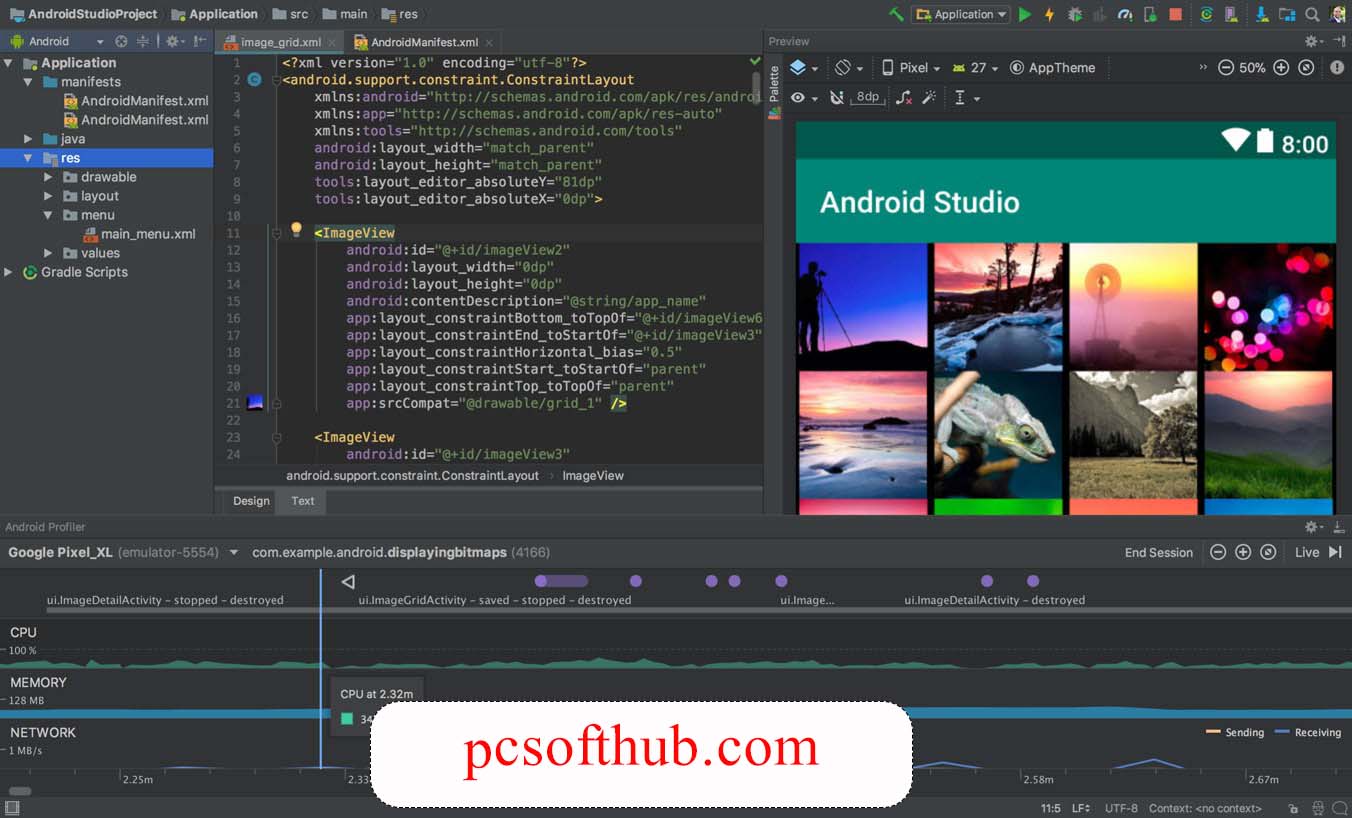This screenshot has width=1352, height=818.
Task: Open the Project Structure folder icon
Action: 1287,14
